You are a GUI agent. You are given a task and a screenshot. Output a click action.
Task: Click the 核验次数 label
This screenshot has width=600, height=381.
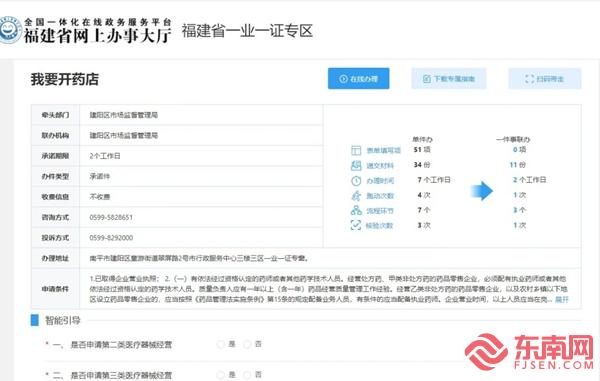(380, 225)
